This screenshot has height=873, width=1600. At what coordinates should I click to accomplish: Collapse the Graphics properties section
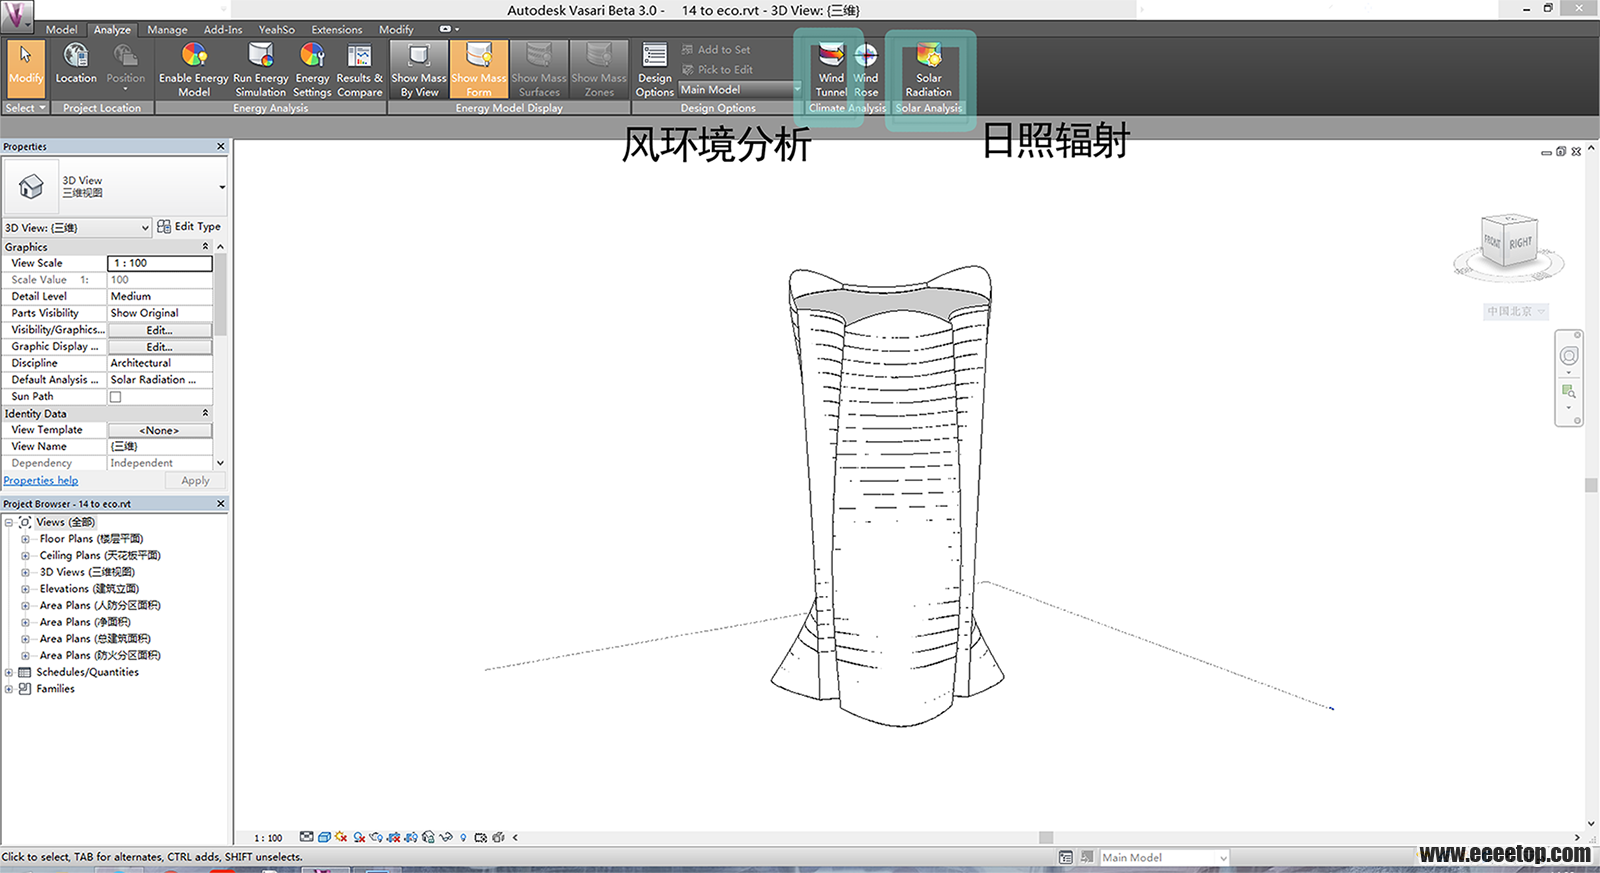[x=205, y=246]
